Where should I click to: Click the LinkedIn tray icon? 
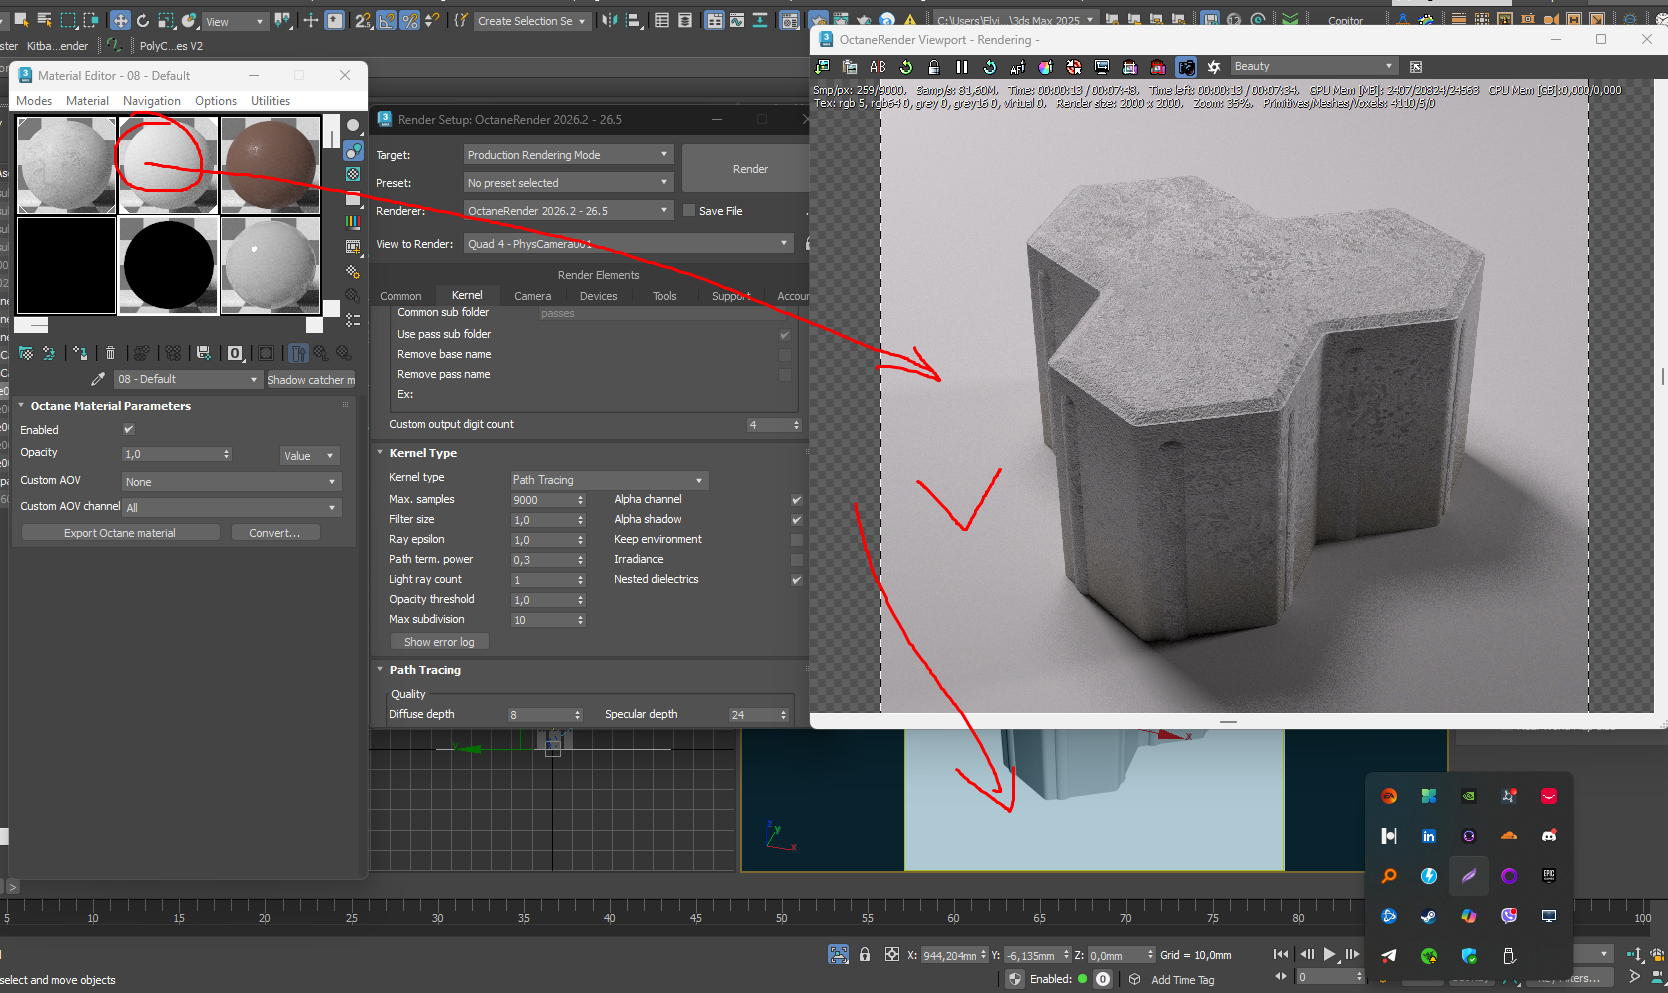click(x=1429, y=836)
